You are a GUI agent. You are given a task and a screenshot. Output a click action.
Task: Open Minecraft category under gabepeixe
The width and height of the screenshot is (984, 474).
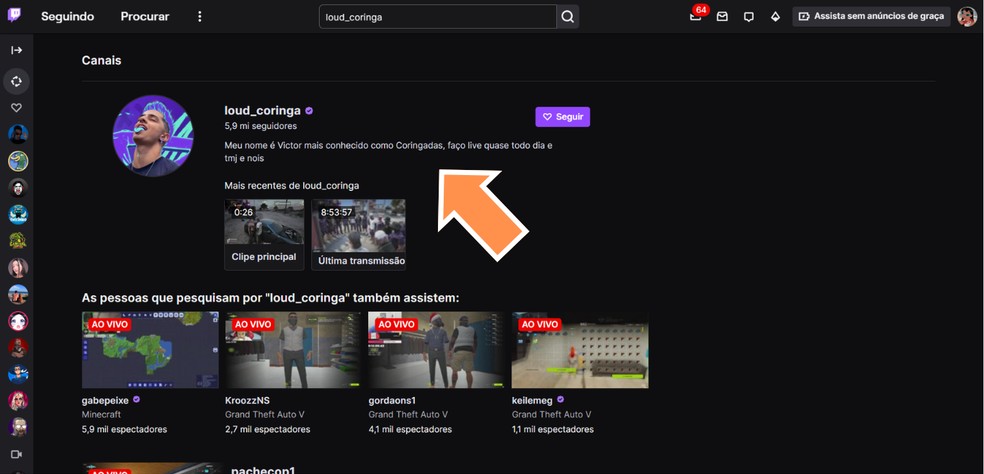pos(101,414)
